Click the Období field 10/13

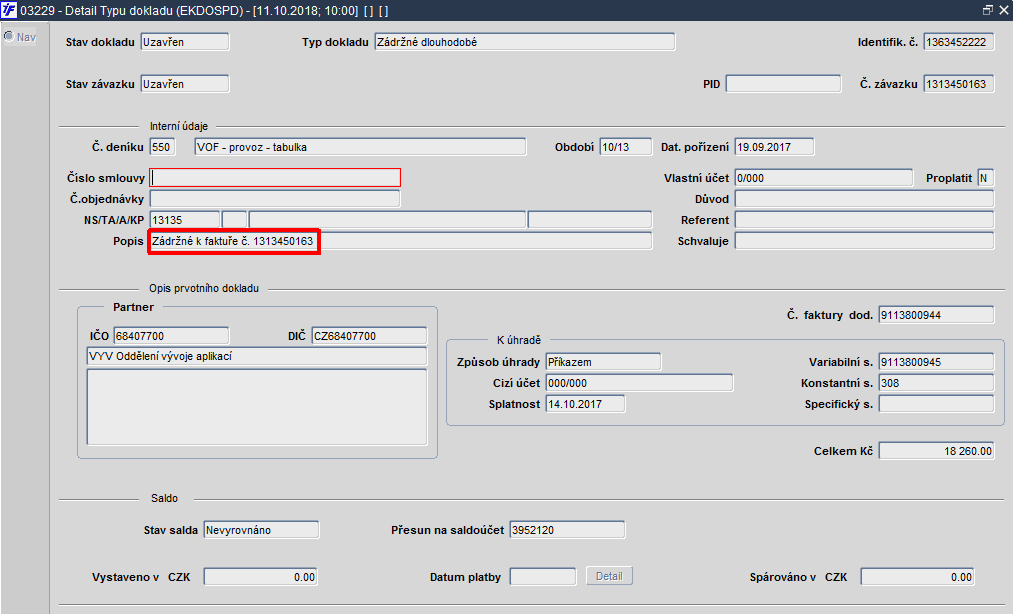point(625,147)
